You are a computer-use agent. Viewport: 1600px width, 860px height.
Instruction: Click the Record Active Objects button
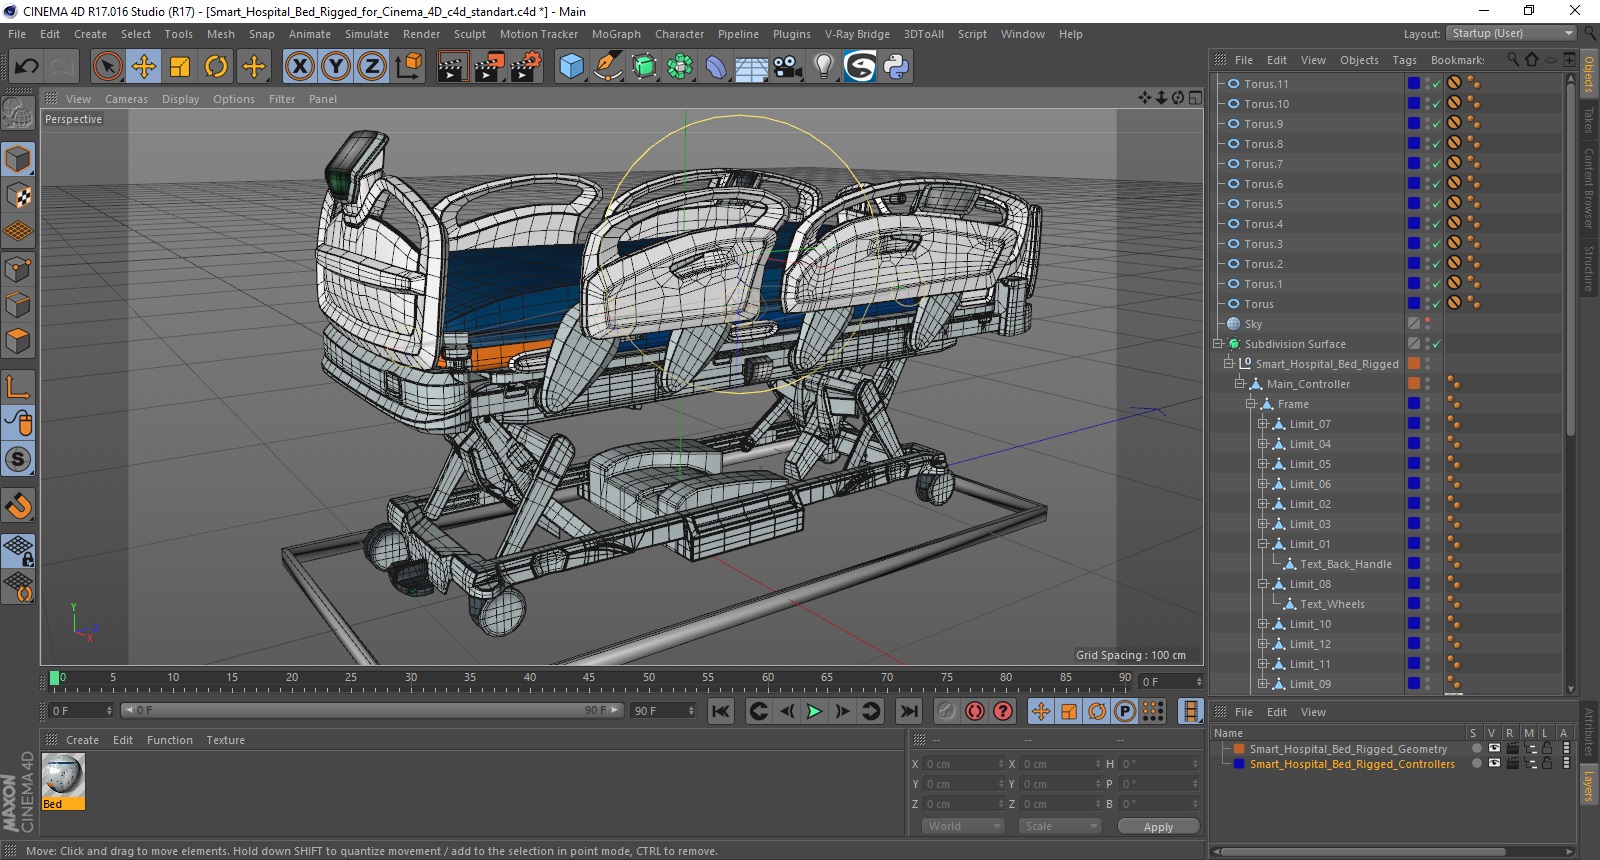[946, 711]
